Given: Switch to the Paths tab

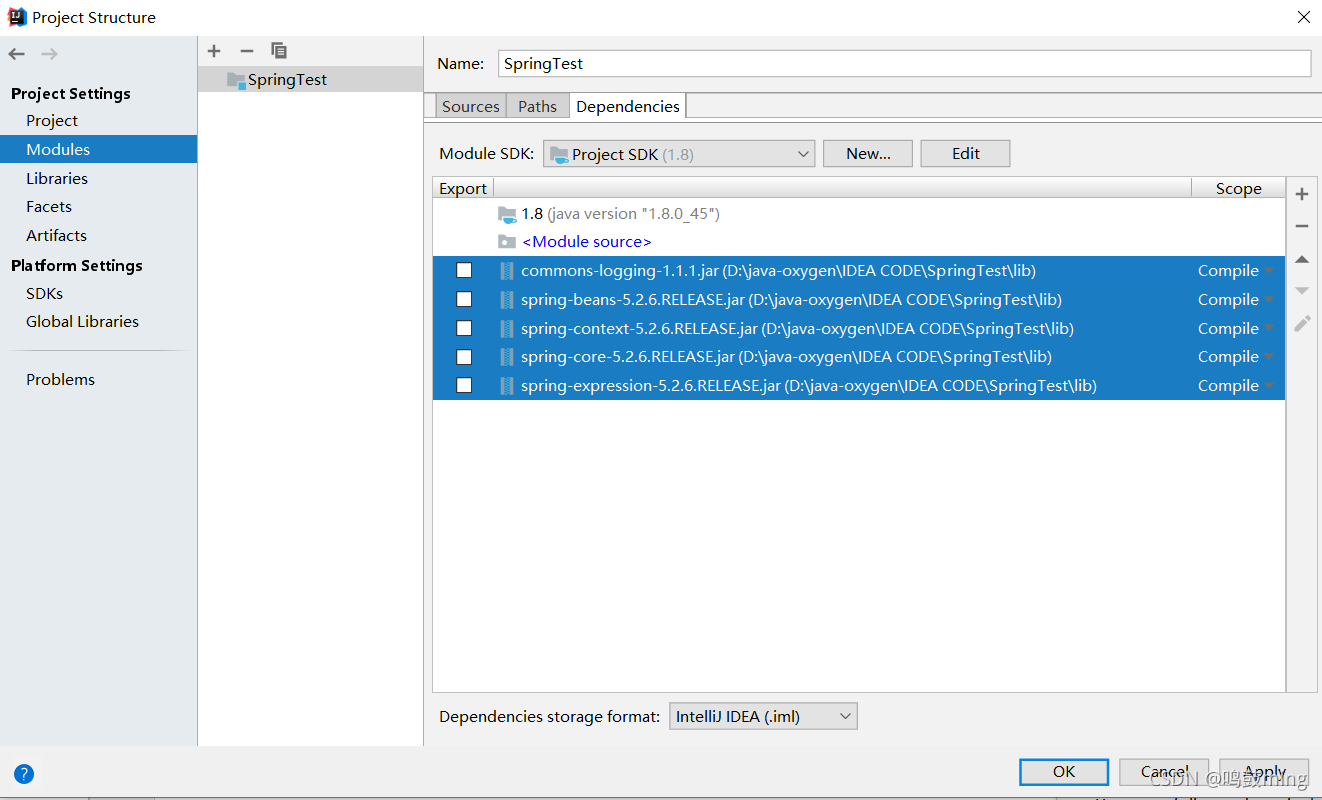Looking at the screenshot, I should [537, 106].
